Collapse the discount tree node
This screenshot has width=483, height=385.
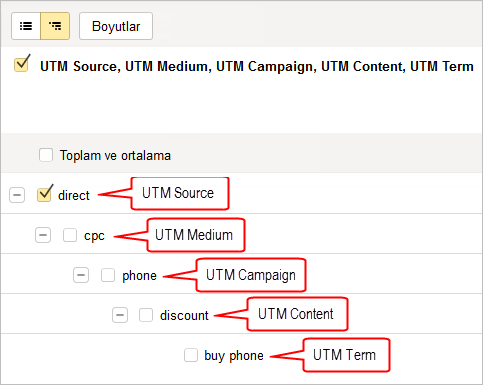(x=120, y=315)
